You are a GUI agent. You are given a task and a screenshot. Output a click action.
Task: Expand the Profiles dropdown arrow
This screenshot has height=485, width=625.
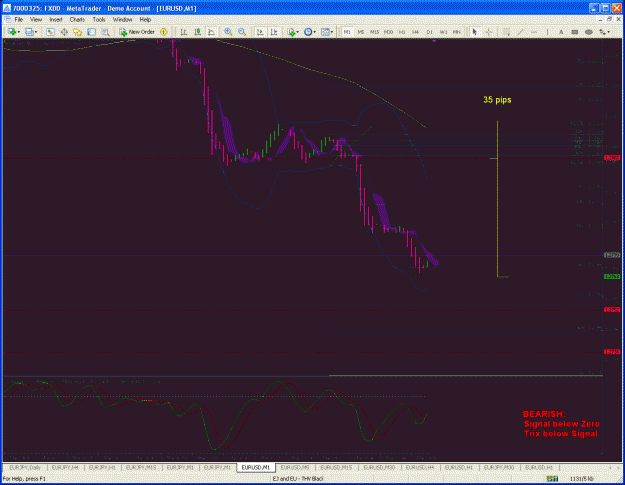tap(36, 32)
